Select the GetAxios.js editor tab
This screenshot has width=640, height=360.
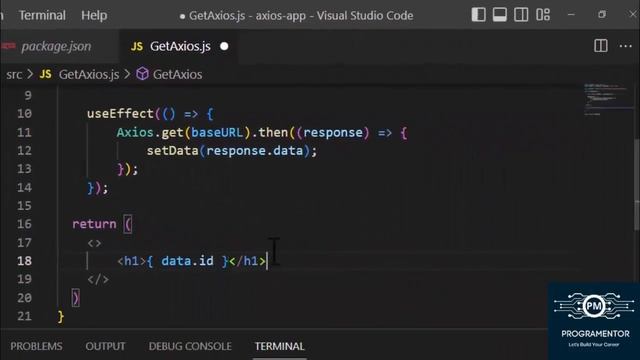pos(180,47)
